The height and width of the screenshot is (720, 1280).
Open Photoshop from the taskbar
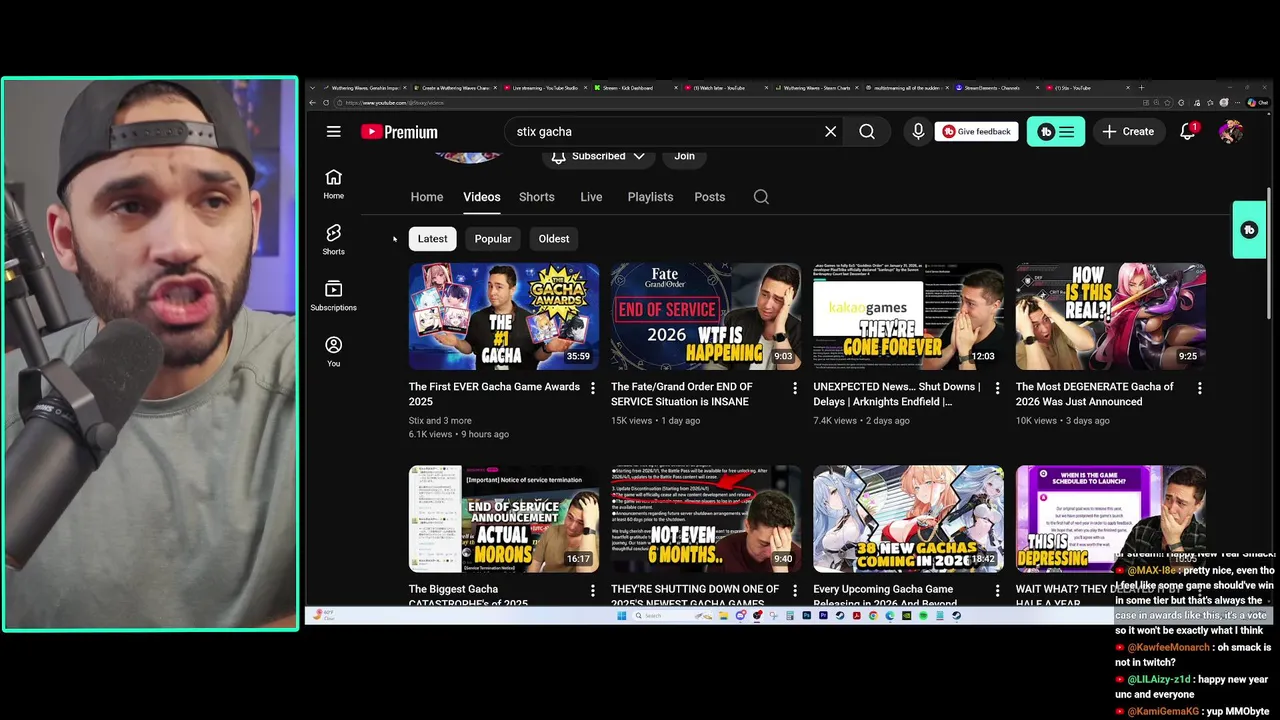click(x=806, y=616)
